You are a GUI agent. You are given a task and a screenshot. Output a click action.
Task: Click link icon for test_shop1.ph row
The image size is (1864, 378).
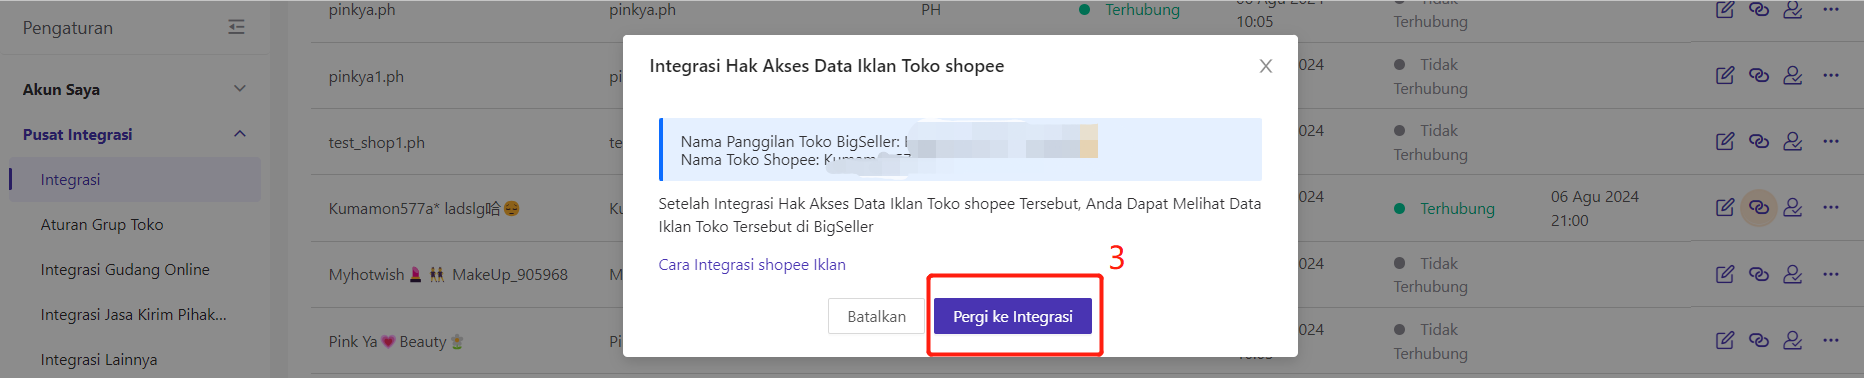(1759, 141)
